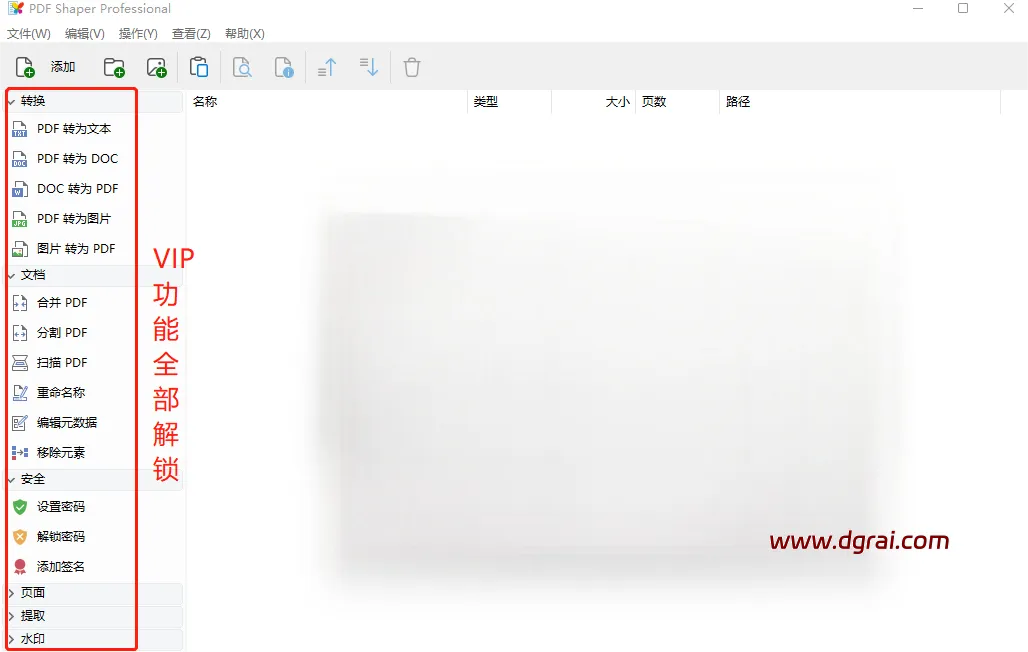Click the add file icon in toolbar
This screenshot has width=1028, height=652.
[25, 67]
